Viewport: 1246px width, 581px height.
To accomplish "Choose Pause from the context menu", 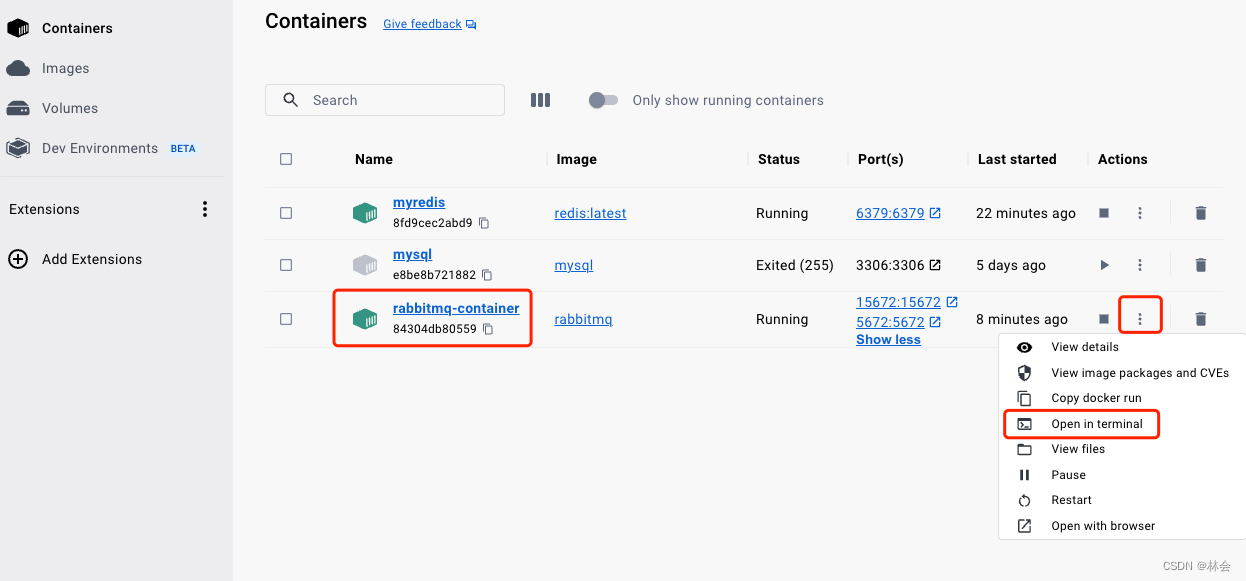I will click(1122, 475).
